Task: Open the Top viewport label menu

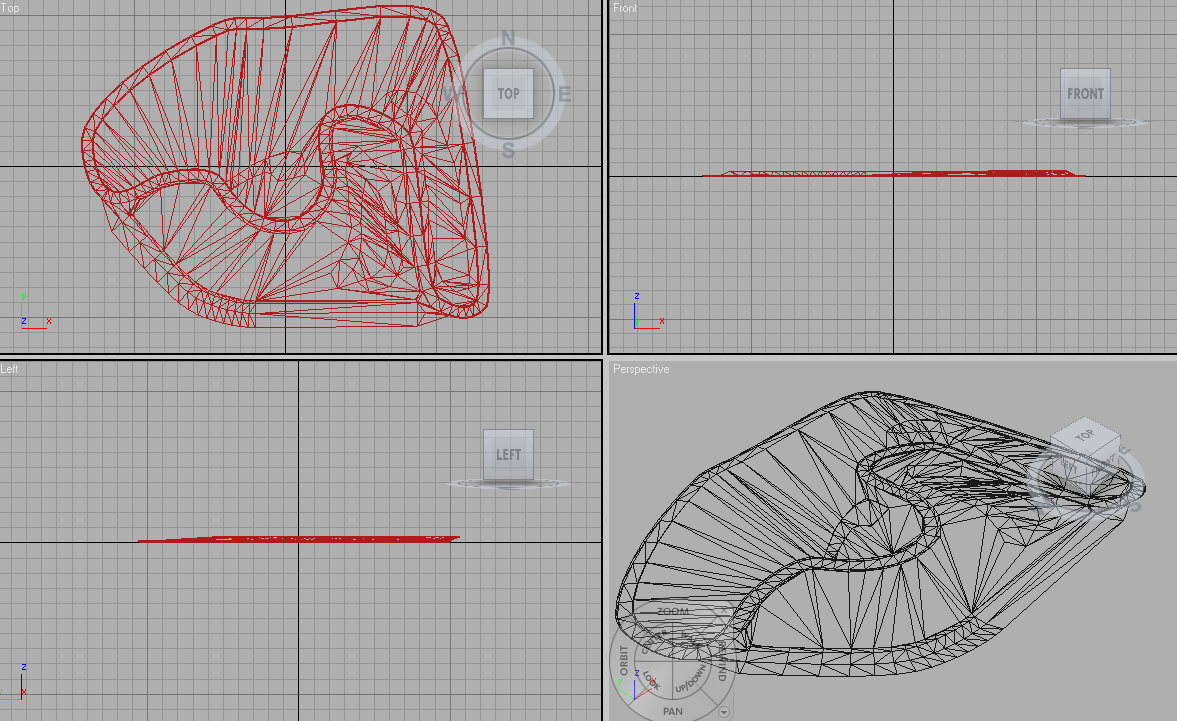Action: (x=10, y=8)
